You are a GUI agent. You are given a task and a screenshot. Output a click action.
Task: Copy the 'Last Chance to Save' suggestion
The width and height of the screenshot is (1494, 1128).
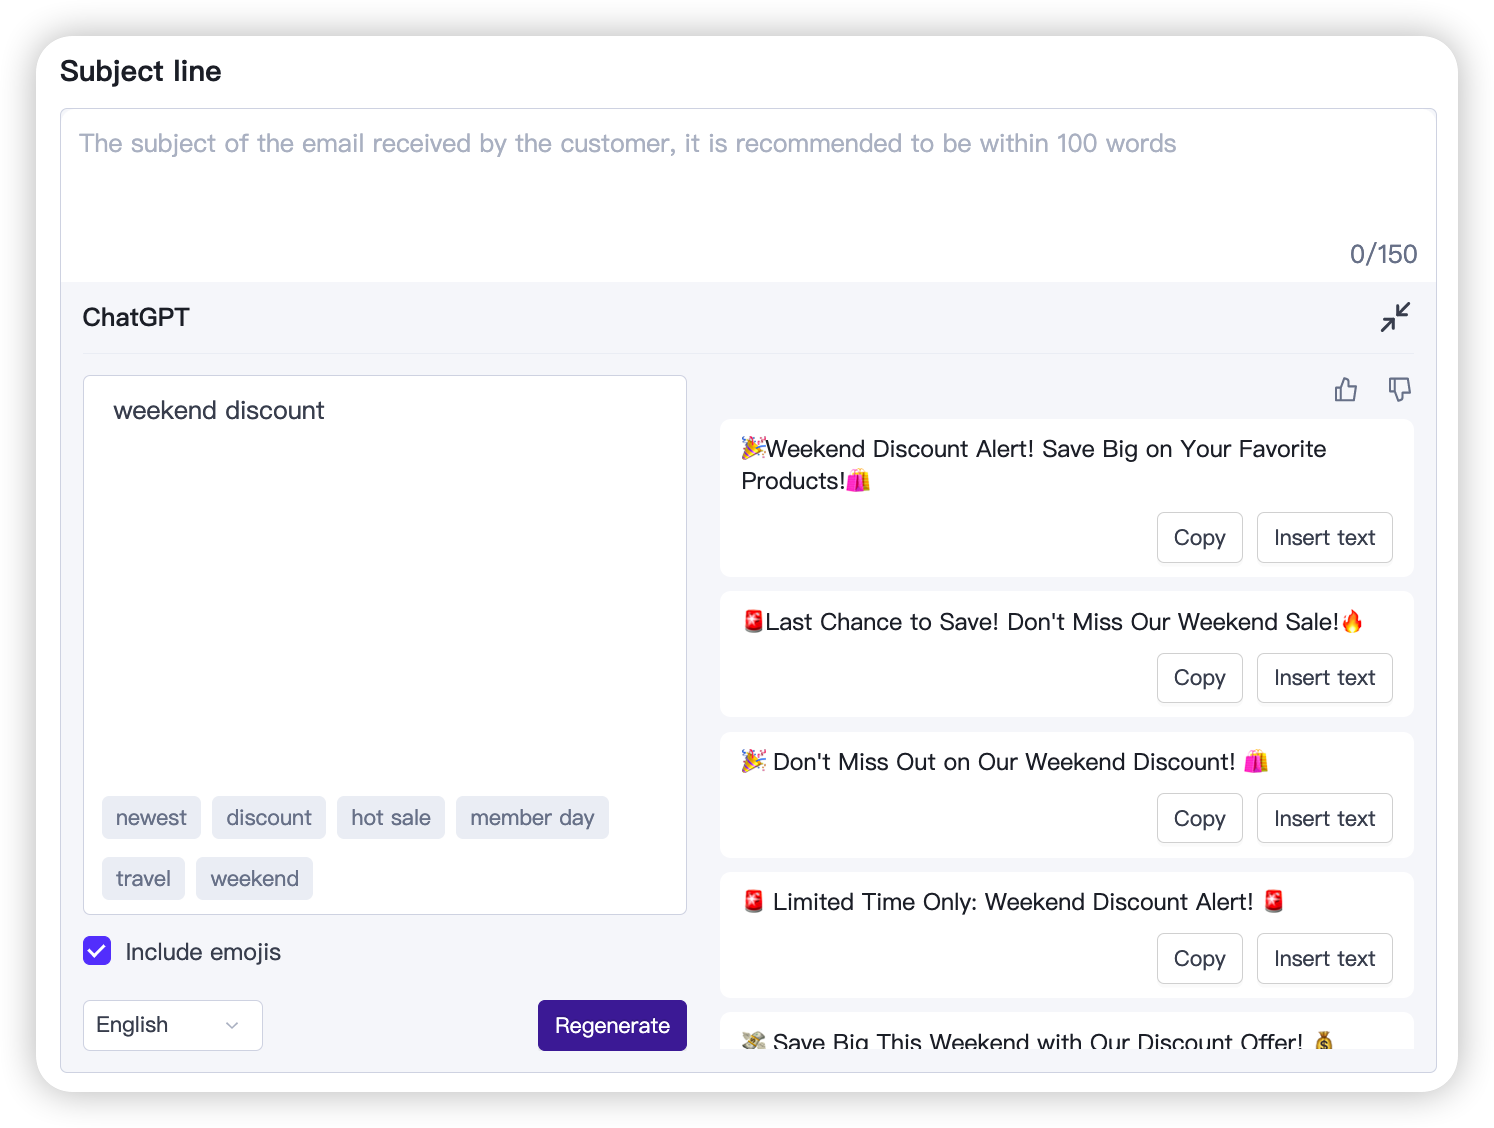click(1199, 678)
